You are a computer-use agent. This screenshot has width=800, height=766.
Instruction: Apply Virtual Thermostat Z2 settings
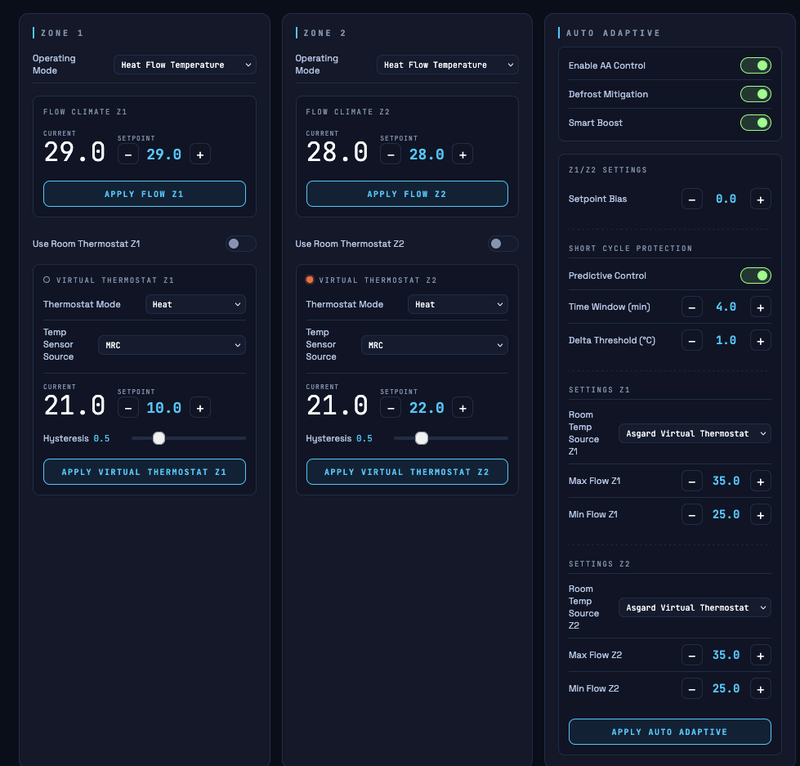[407, 472]
